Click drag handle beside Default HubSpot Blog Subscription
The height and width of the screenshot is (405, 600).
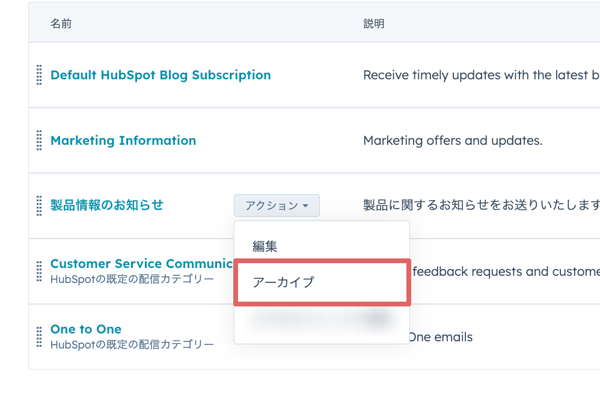coord(39,75)
